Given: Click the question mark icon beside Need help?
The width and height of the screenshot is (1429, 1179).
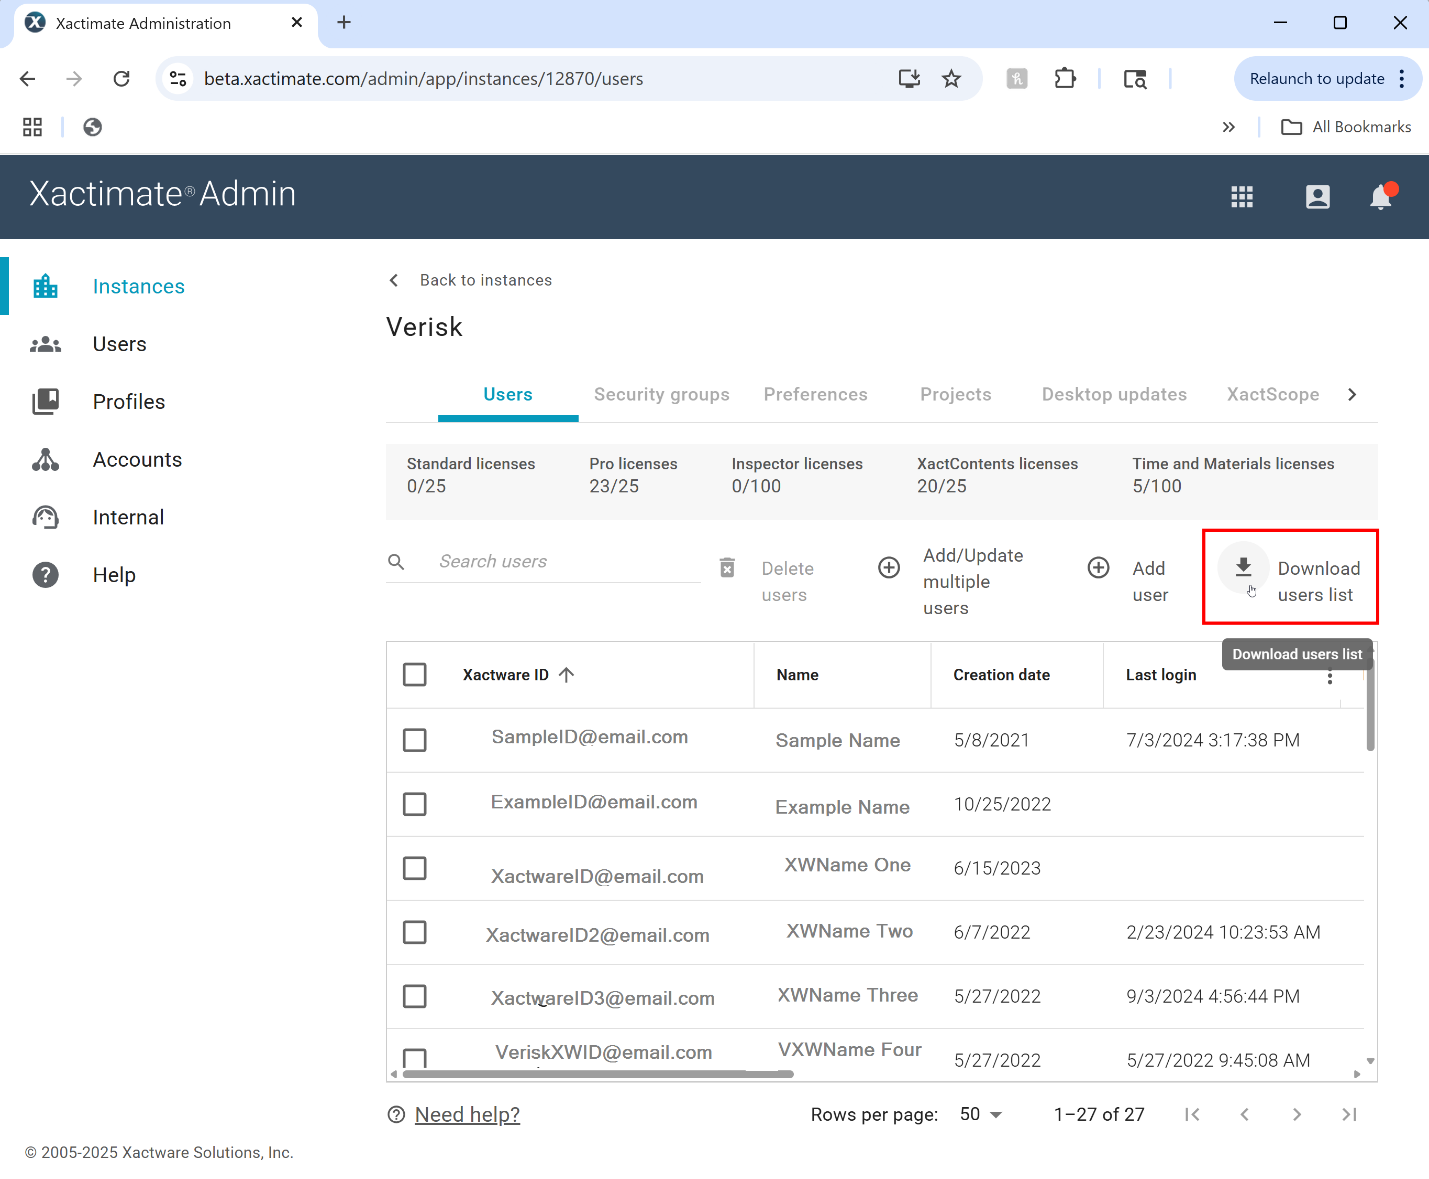Looking at the screenshot, I should click(396, 1115).
